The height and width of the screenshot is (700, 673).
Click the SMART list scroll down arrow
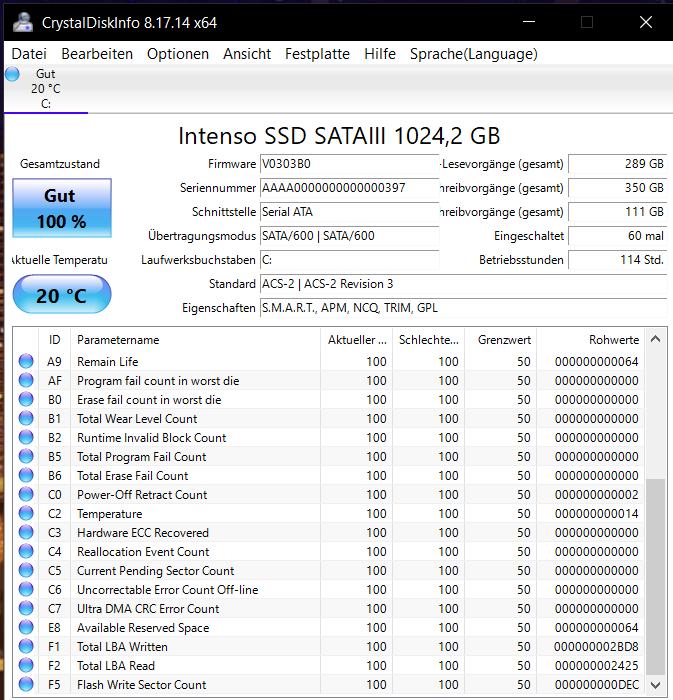pyautogui.click(x=655, y=685)
